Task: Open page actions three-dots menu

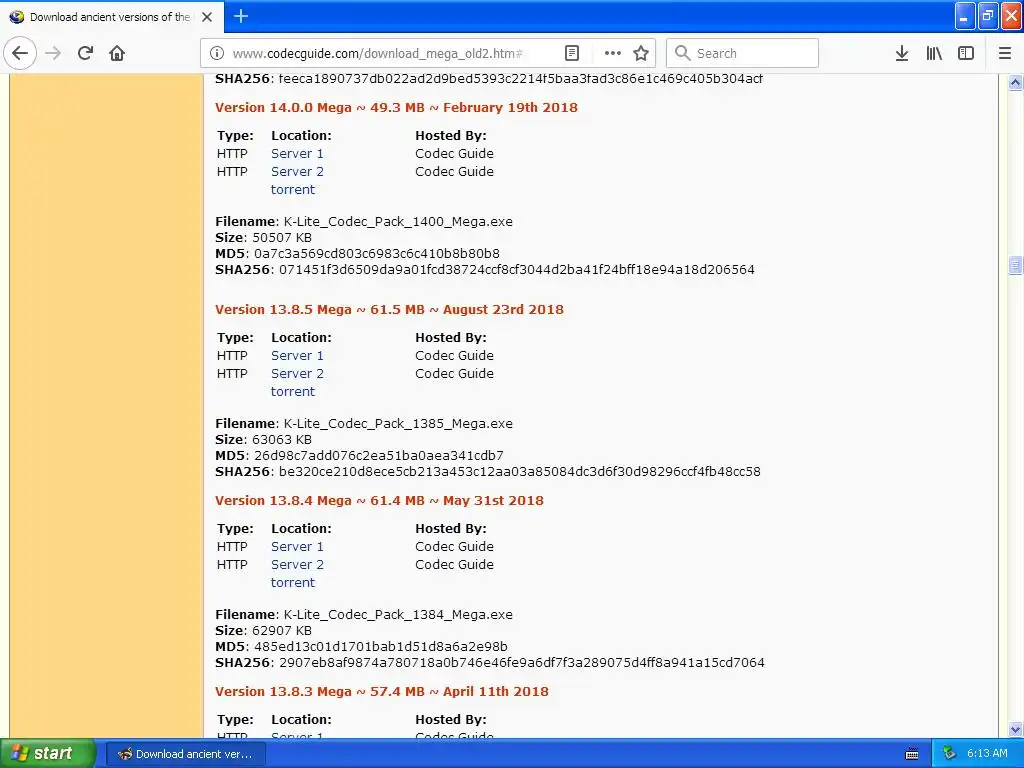Action: point(613,53)
